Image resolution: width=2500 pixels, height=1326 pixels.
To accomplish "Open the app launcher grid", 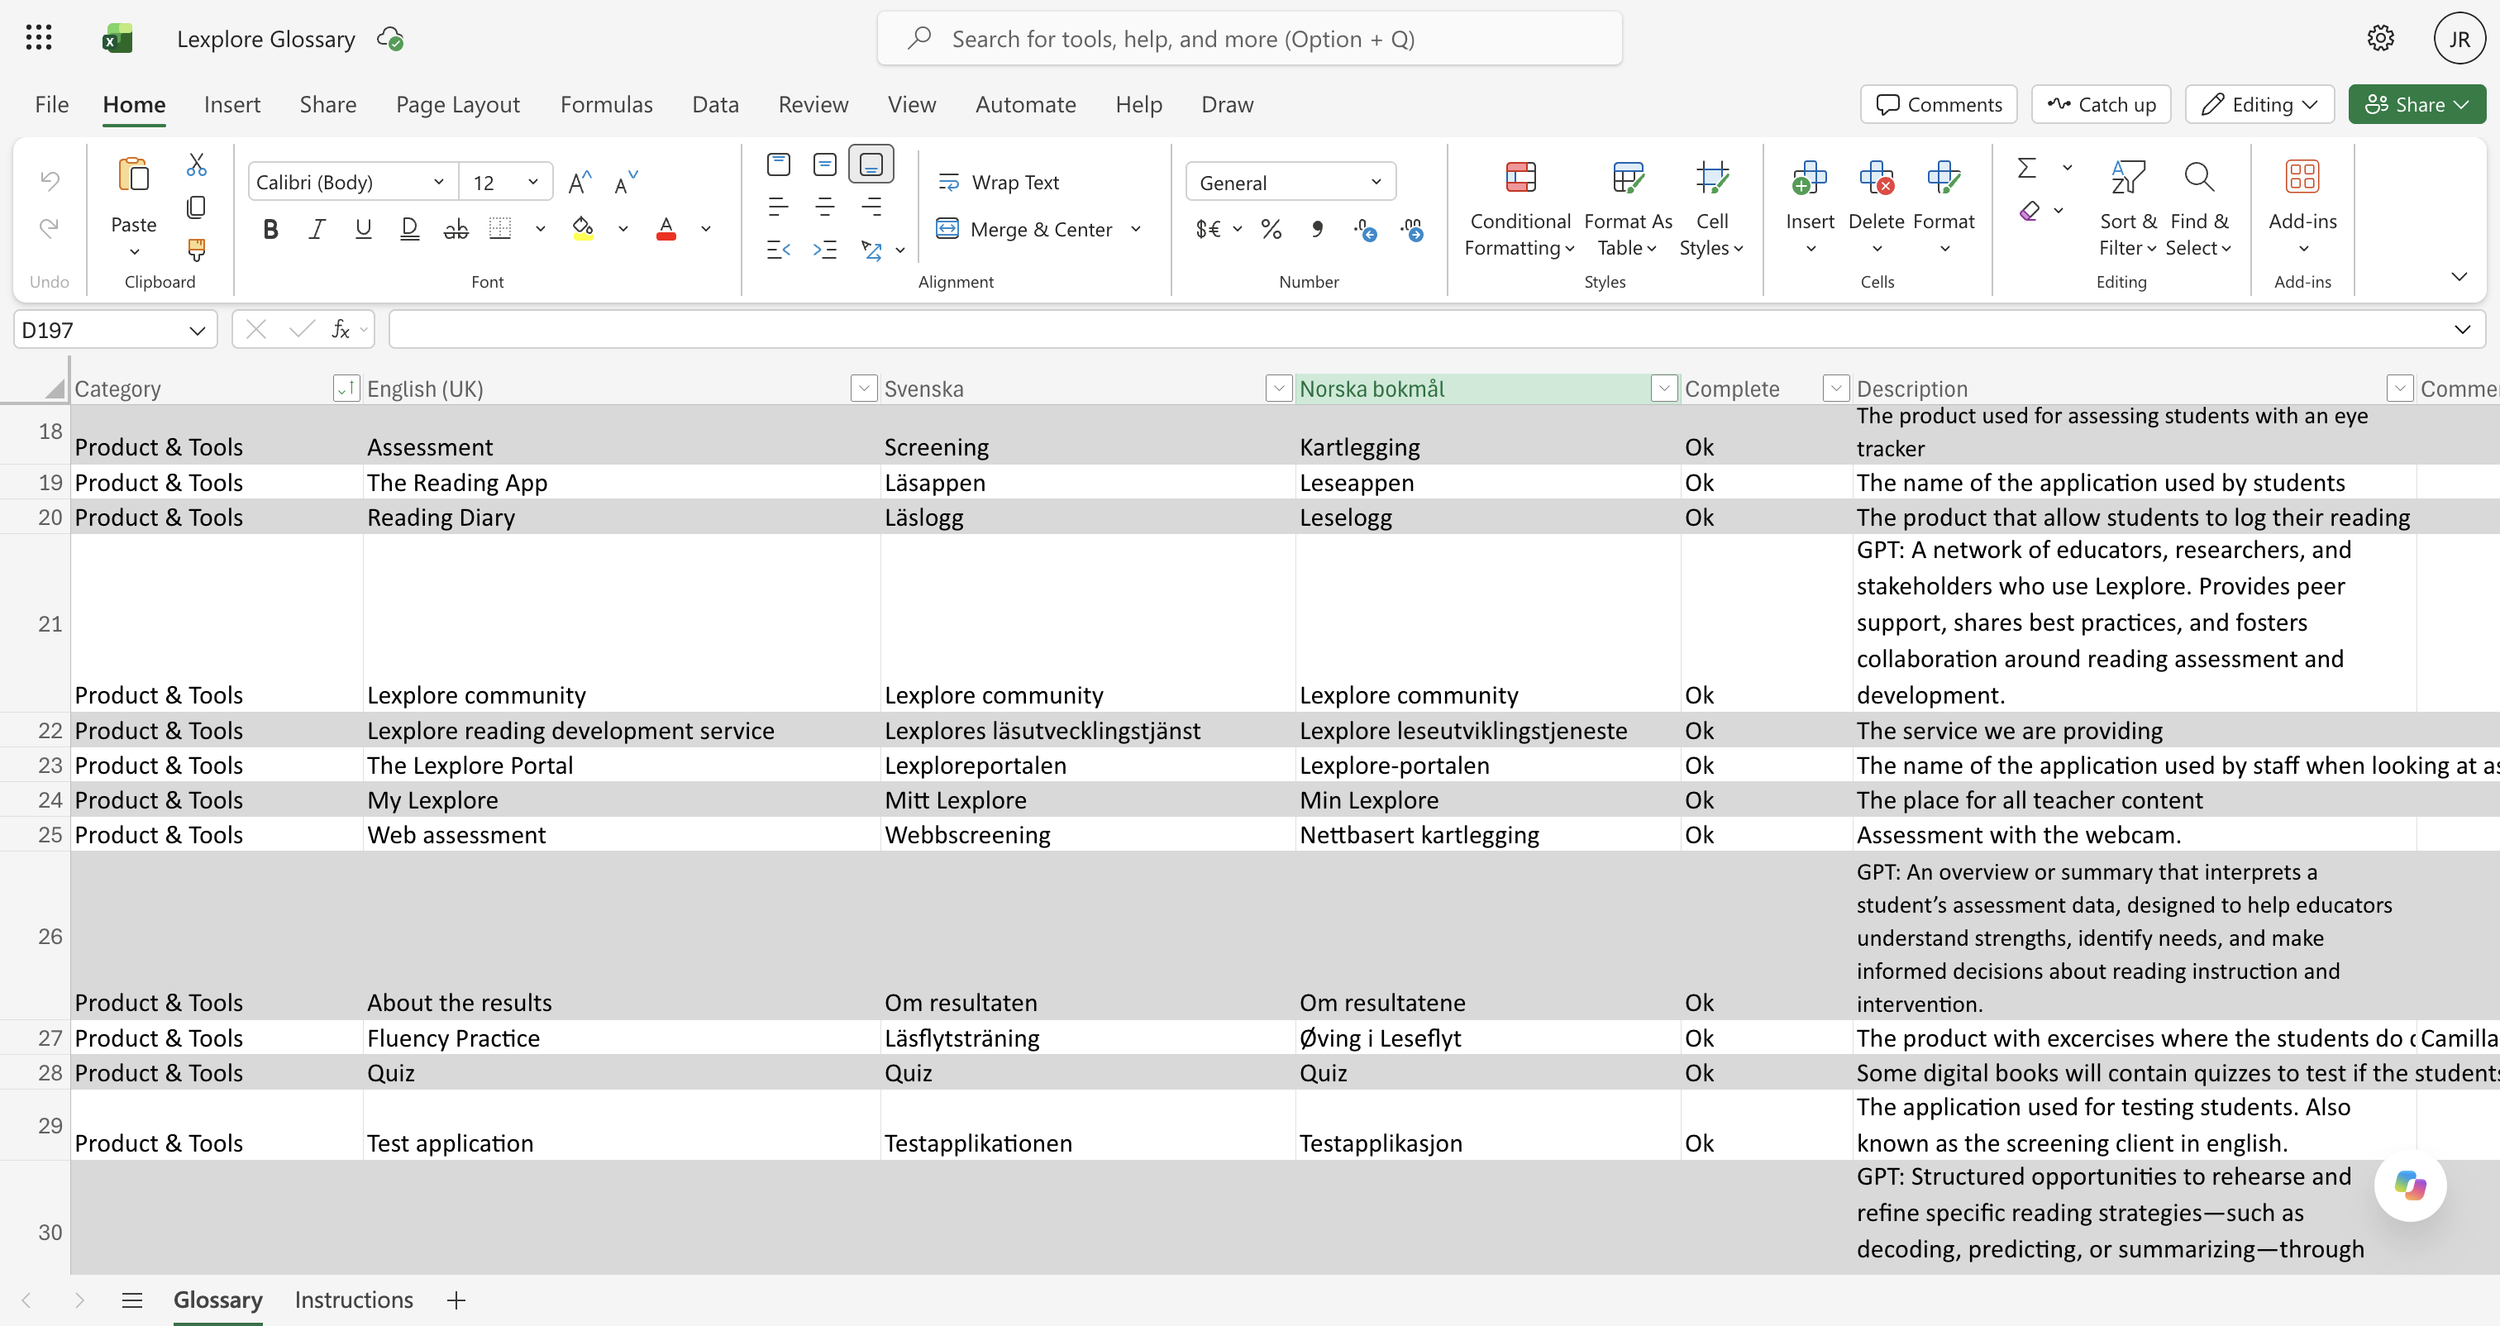I will point(38,38).
